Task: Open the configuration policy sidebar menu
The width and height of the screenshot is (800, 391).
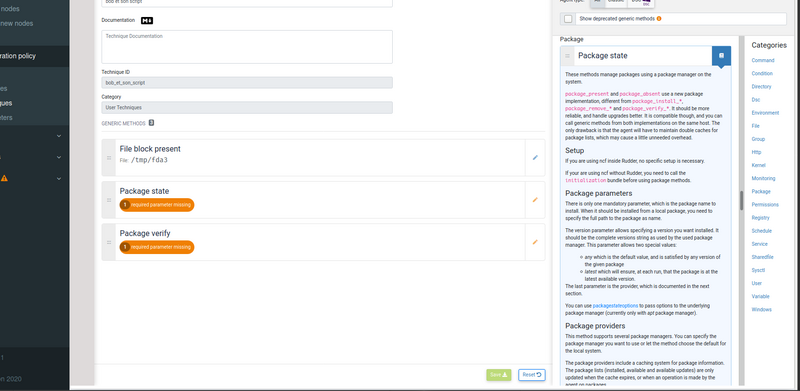Action: pos(34,56)
